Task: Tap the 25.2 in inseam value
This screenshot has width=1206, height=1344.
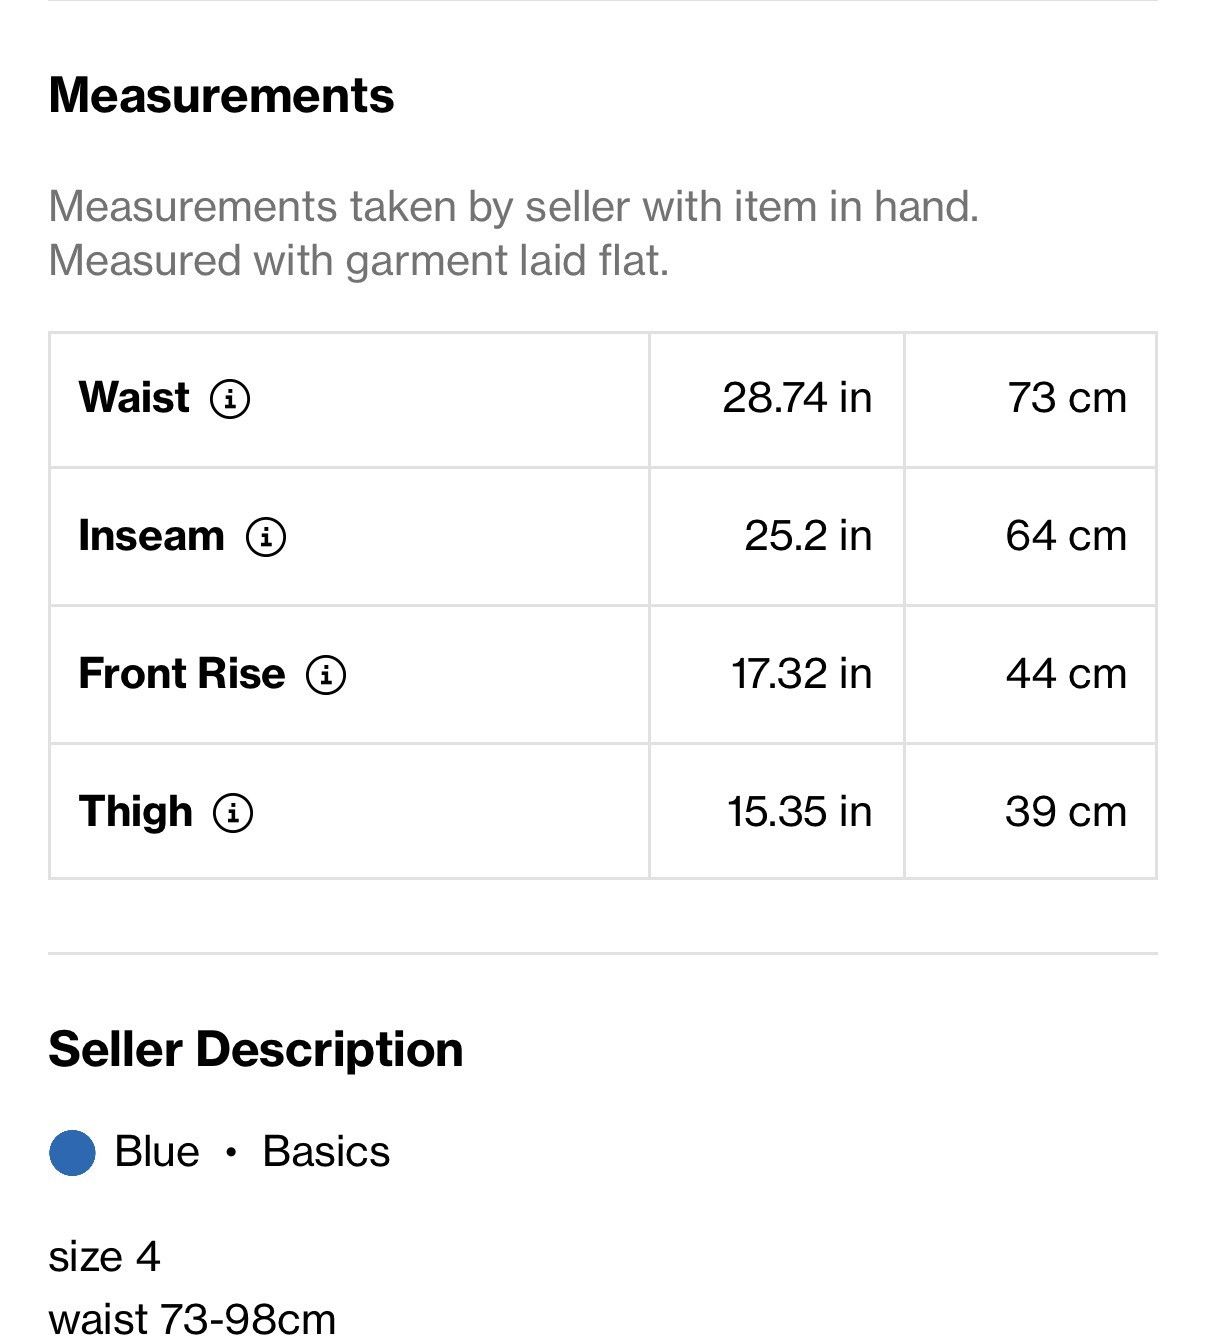Action: [x=808, y=536]
